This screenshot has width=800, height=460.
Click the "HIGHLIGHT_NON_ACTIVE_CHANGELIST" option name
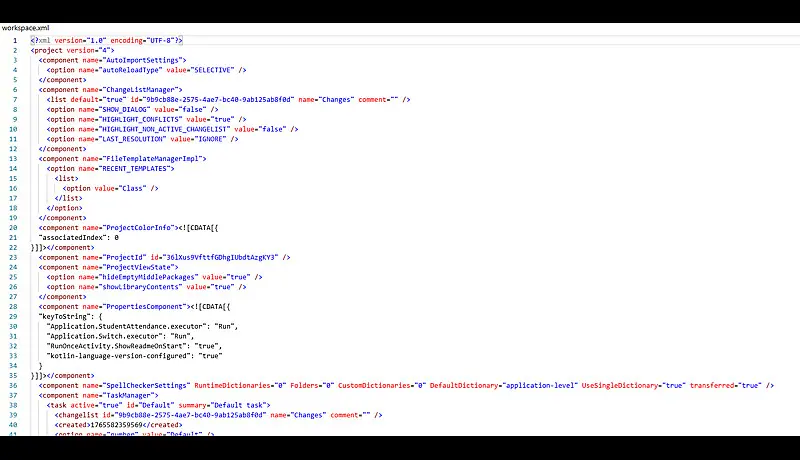click(x=164, y=129)
